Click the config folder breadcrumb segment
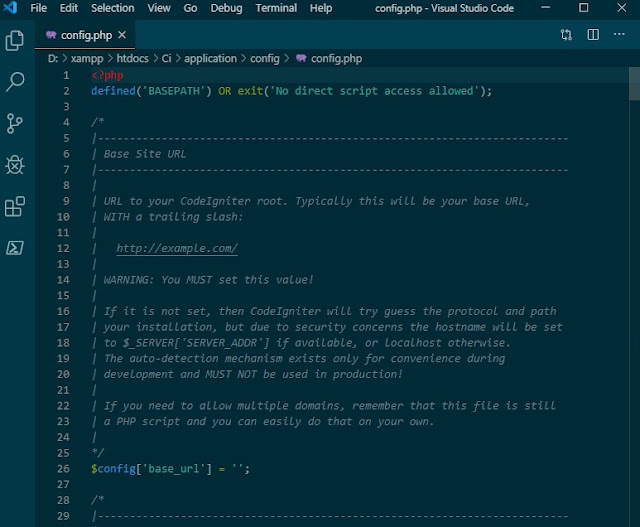This screenshot has height=527, width=640. 265,59
